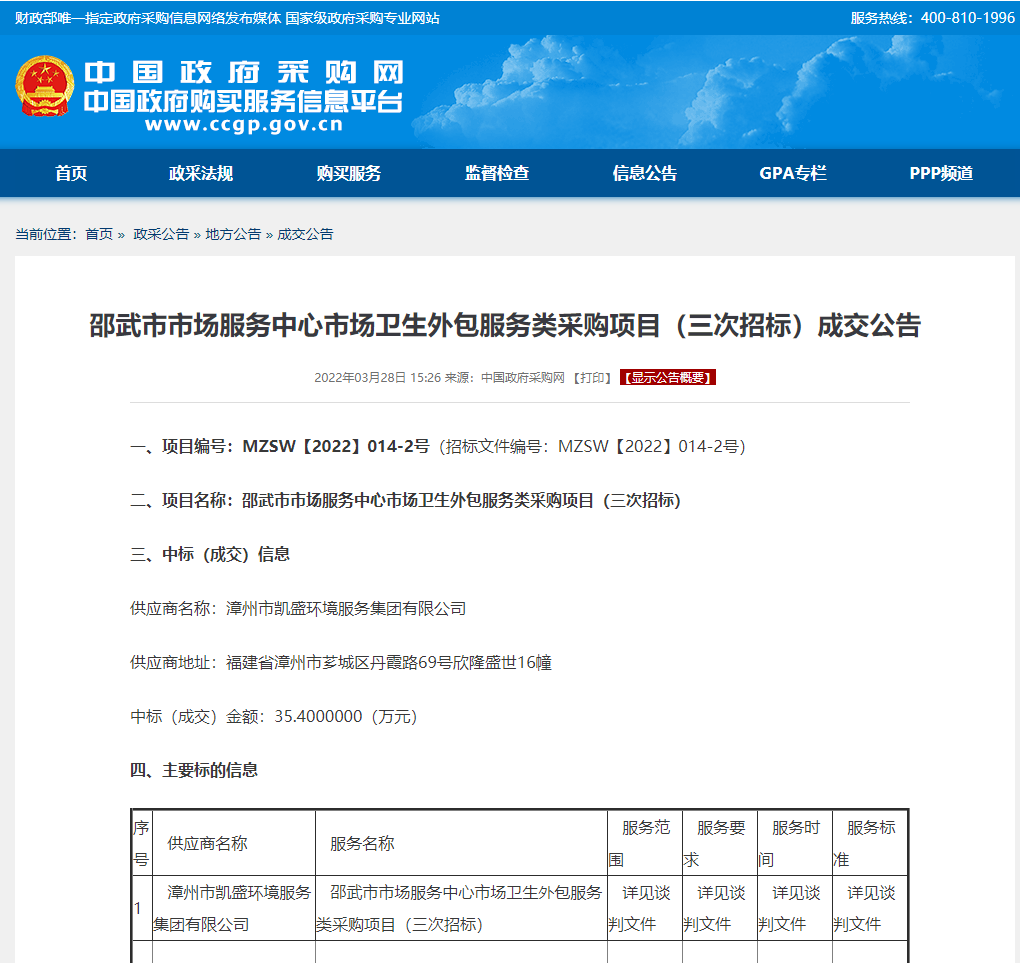The image size is (1020, 963).
Task: Click the national emblem logo icon
Action: point(44,86)
